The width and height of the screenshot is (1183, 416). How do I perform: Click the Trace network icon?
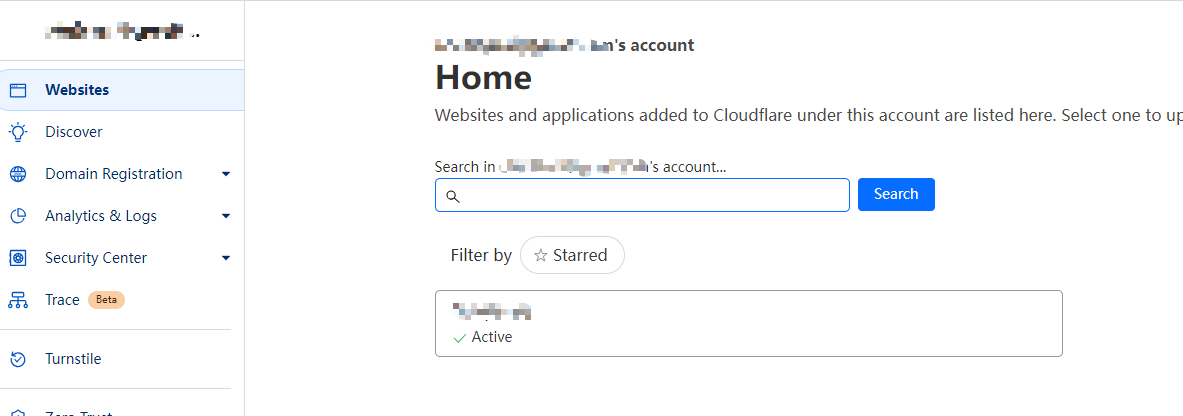[x=17, y=300]
